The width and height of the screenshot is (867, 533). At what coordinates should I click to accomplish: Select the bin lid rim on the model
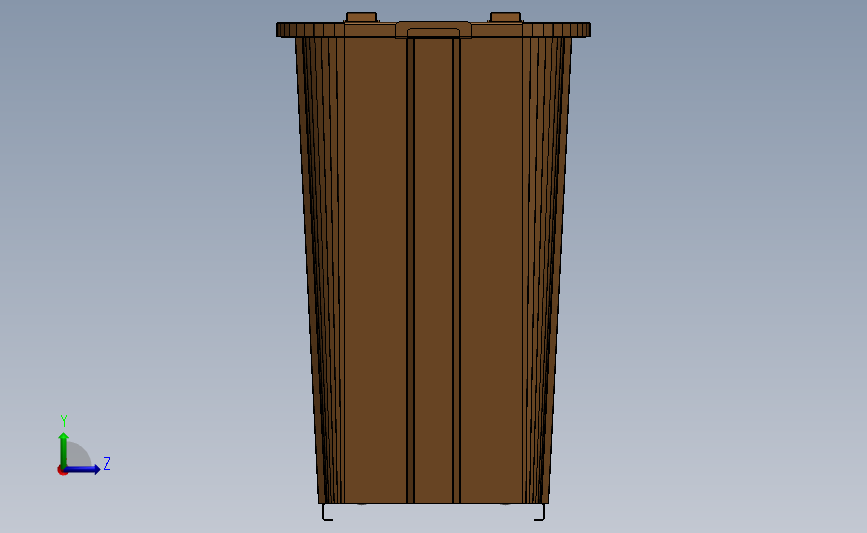[x=434, y=30]
